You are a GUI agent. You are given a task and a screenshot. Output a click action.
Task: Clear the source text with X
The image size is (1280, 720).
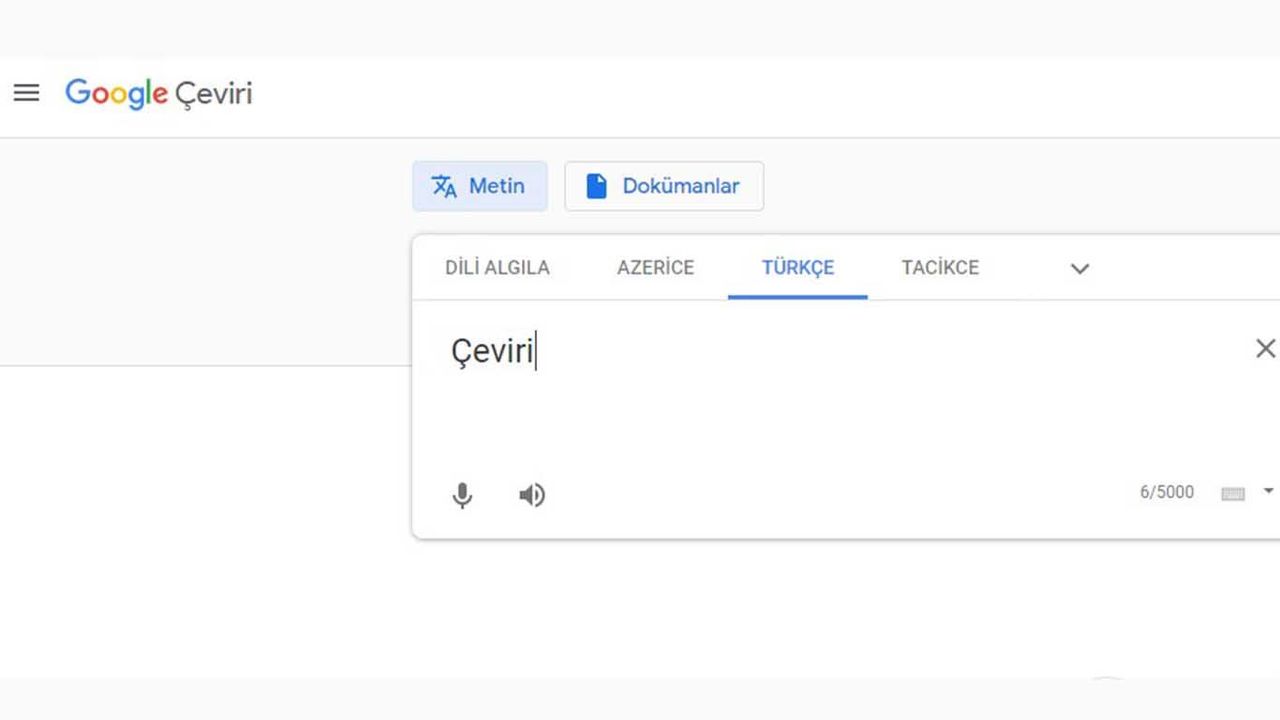[1265, 349]
